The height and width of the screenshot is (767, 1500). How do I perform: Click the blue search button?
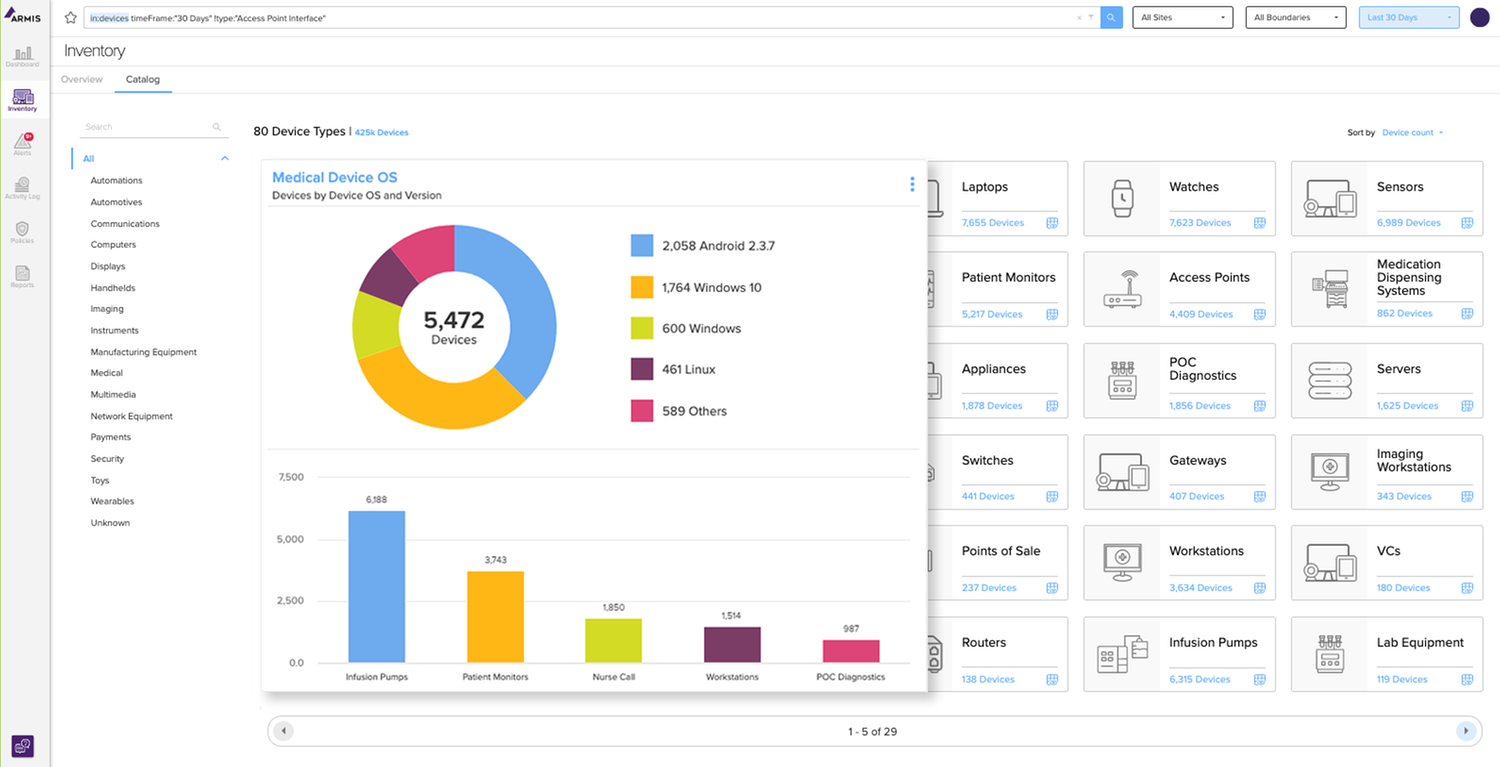point(1111,17)
